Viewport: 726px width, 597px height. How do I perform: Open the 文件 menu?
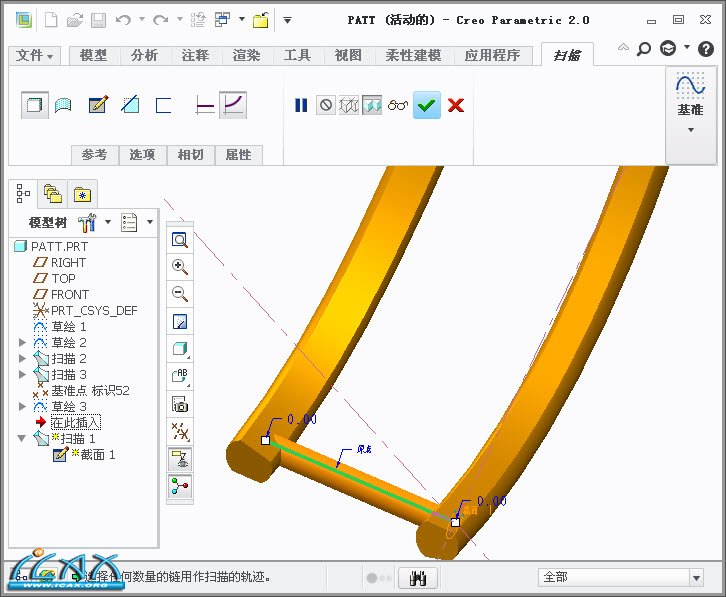pyautogui.click(x=34, y=56)
